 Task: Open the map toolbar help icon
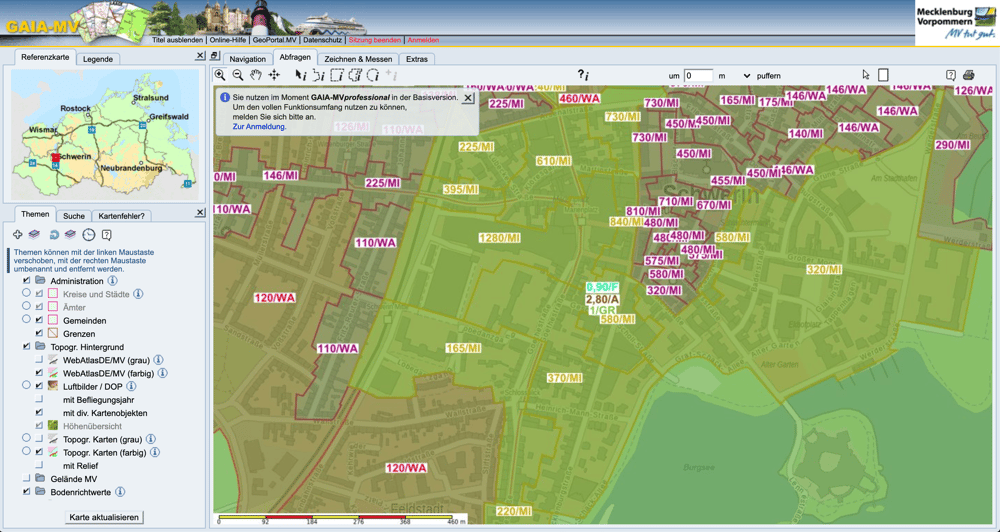951,75
